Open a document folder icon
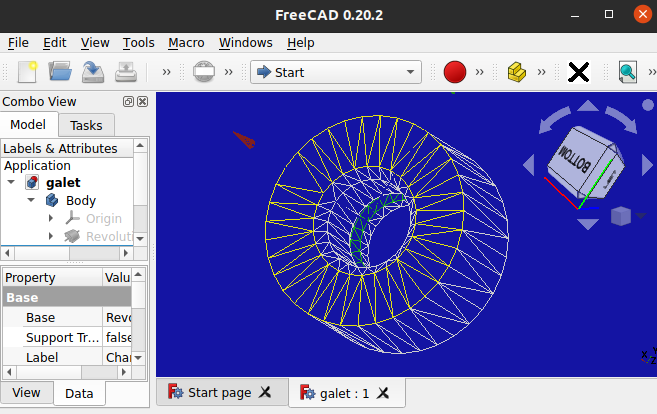This screenshot has height=414, width=657. (60, 72)
